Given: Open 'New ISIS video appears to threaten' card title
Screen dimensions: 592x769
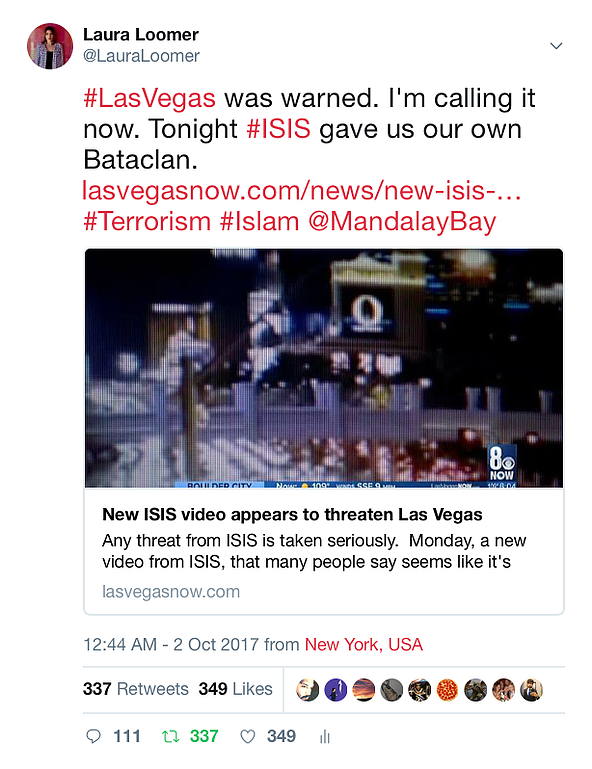Looking at the screenshot, I should [x=292, y=514].
